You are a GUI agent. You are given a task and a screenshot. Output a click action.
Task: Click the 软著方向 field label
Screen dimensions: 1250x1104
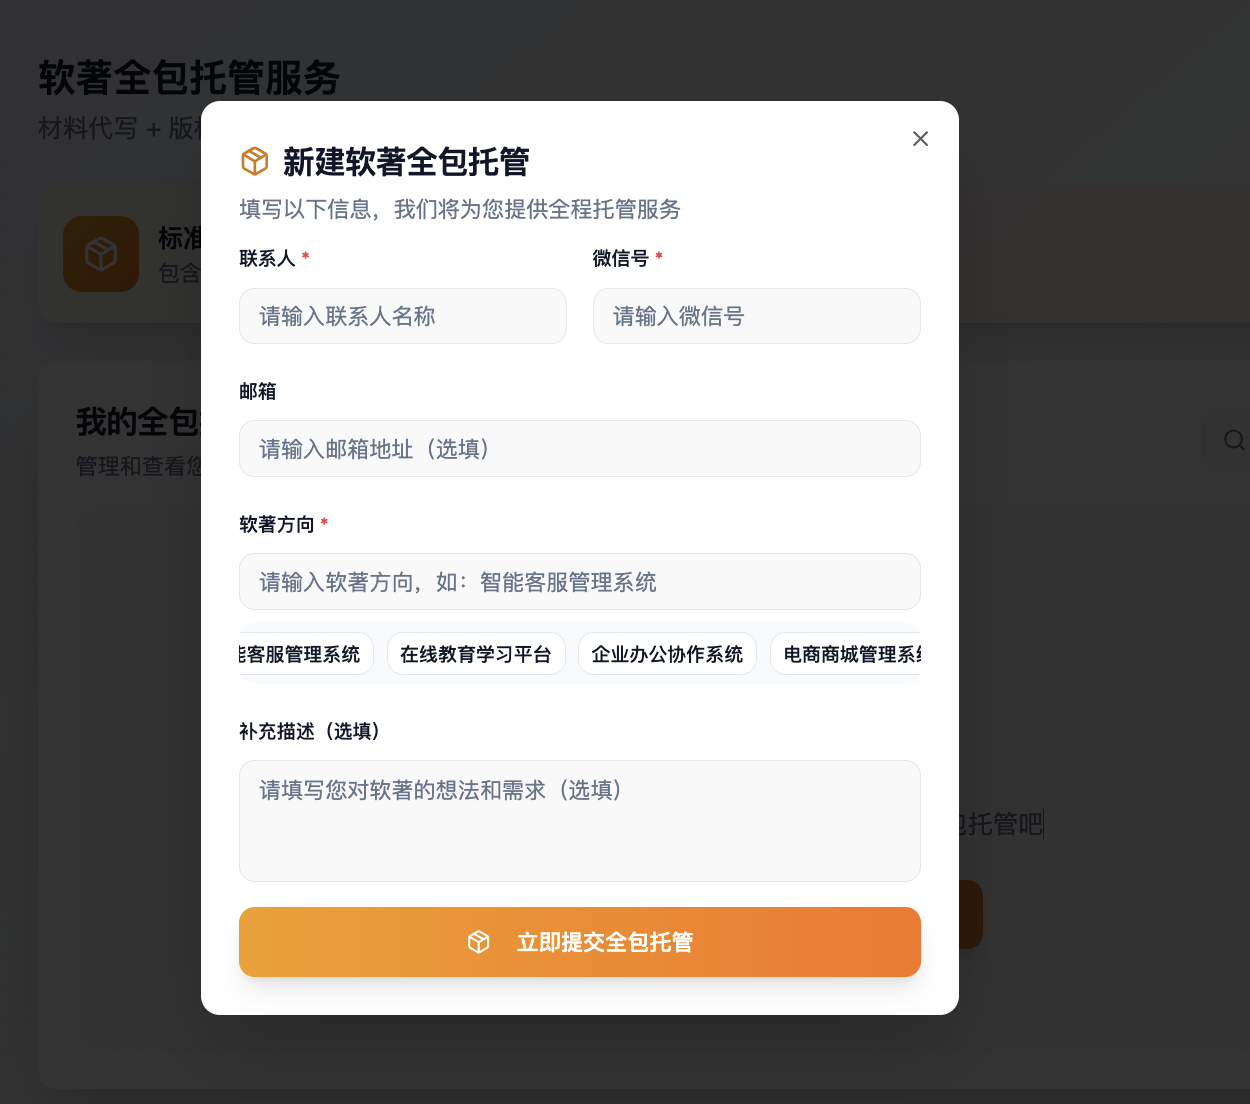pos(276,524)
